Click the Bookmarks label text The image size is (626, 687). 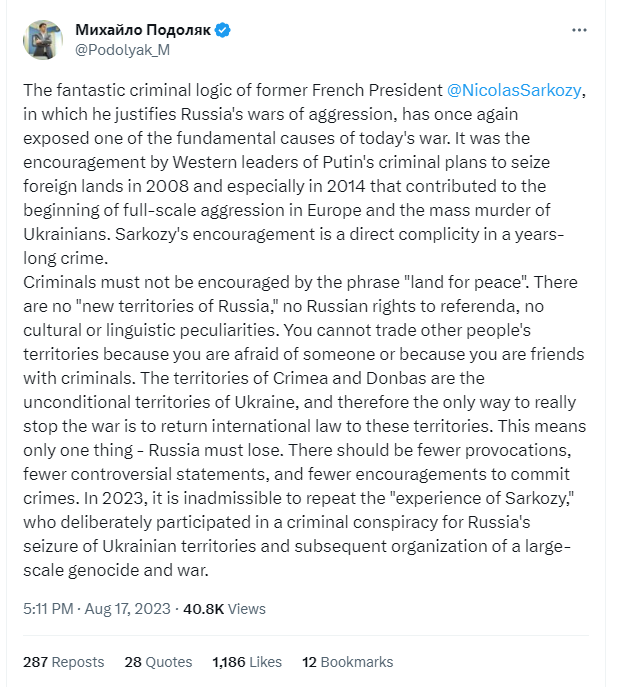tap(357, 662)
